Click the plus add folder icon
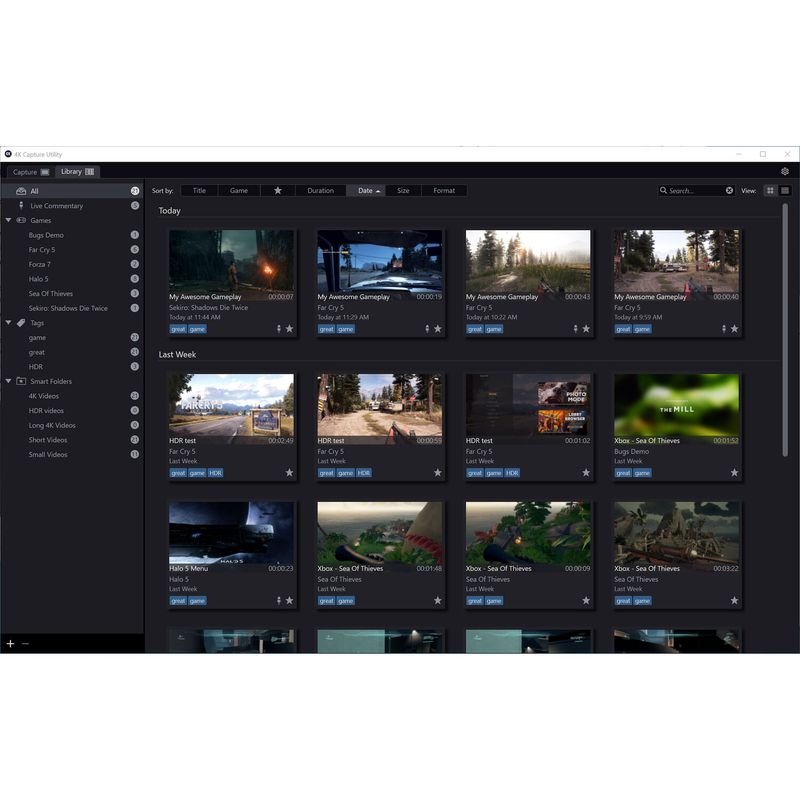Viewport: 800px width, 800px height. point(10,644)
